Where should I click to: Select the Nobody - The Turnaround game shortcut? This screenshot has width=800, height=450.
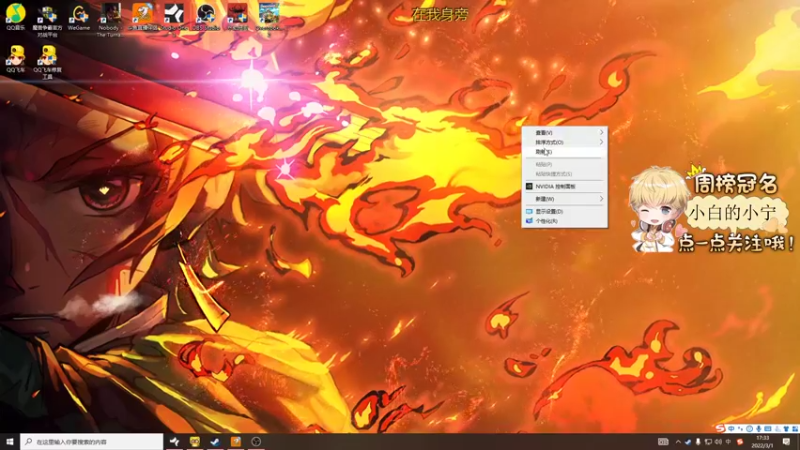coord(110,20)
